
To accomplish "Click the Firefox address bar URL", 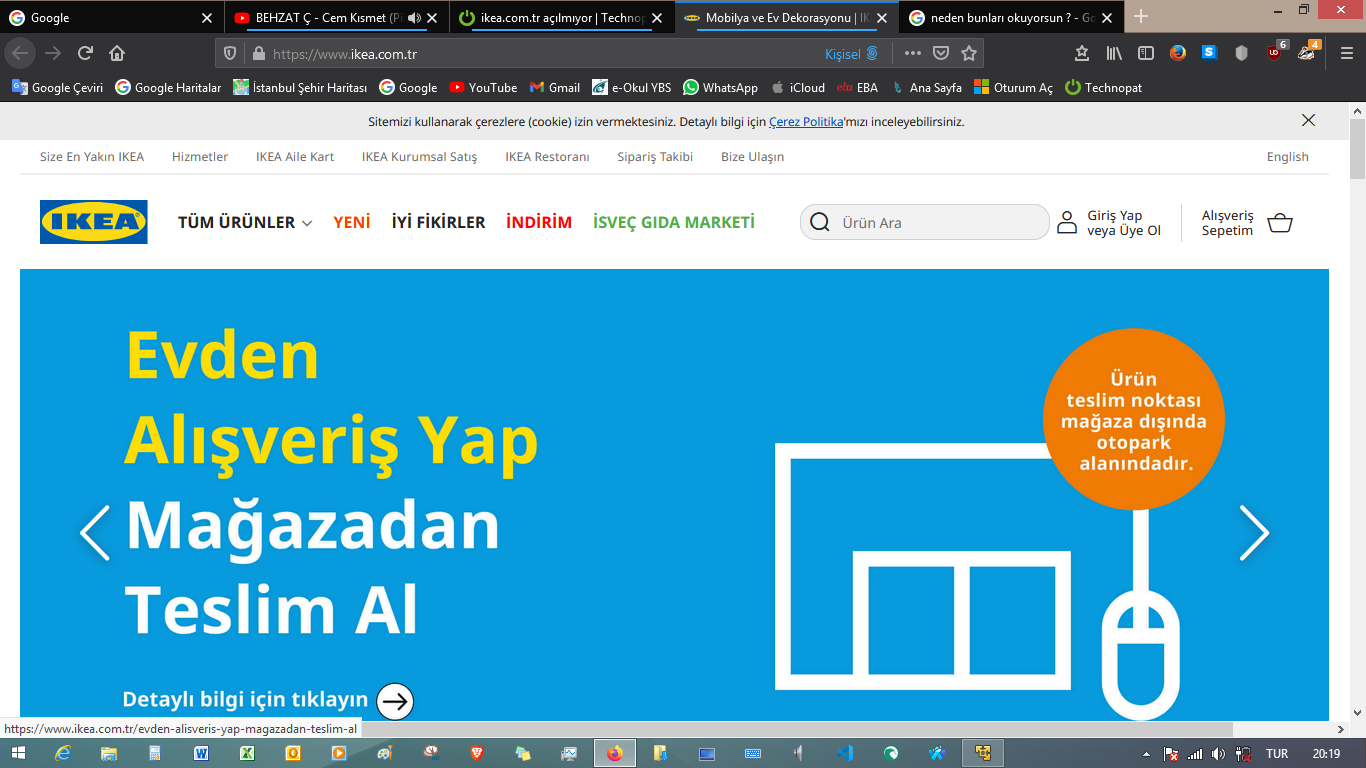I will [x=345, y=54].
